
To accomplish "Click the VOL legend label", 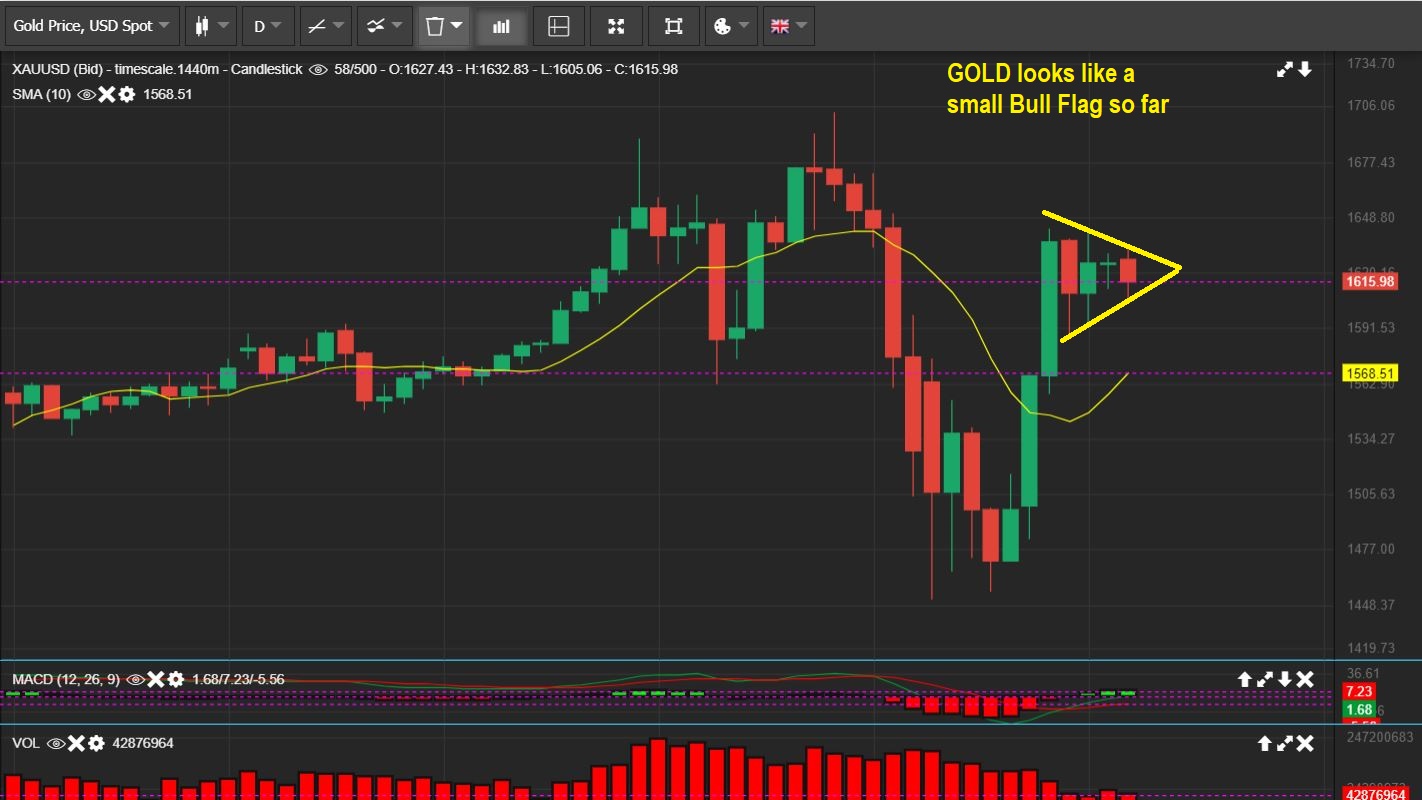I will pos(27,744).
